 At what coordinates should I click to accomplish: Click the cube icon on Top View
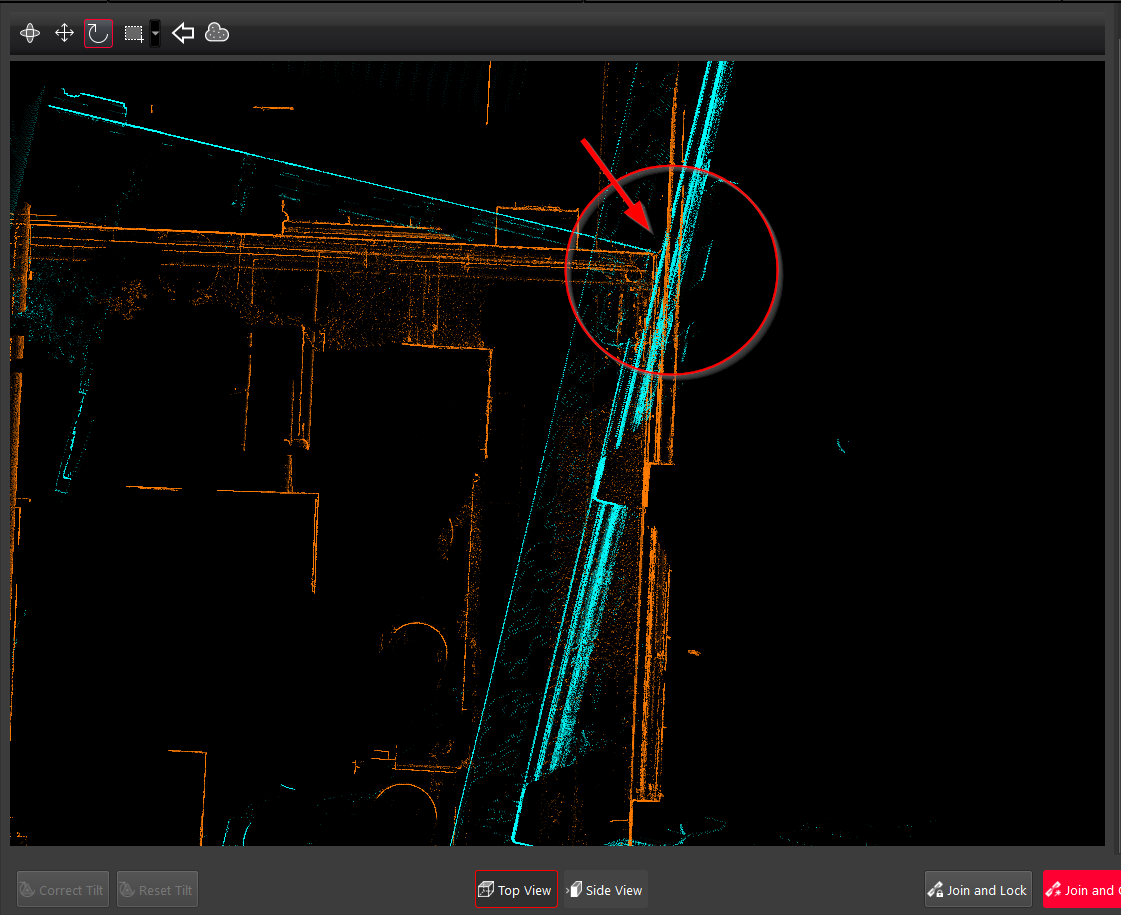486,890
